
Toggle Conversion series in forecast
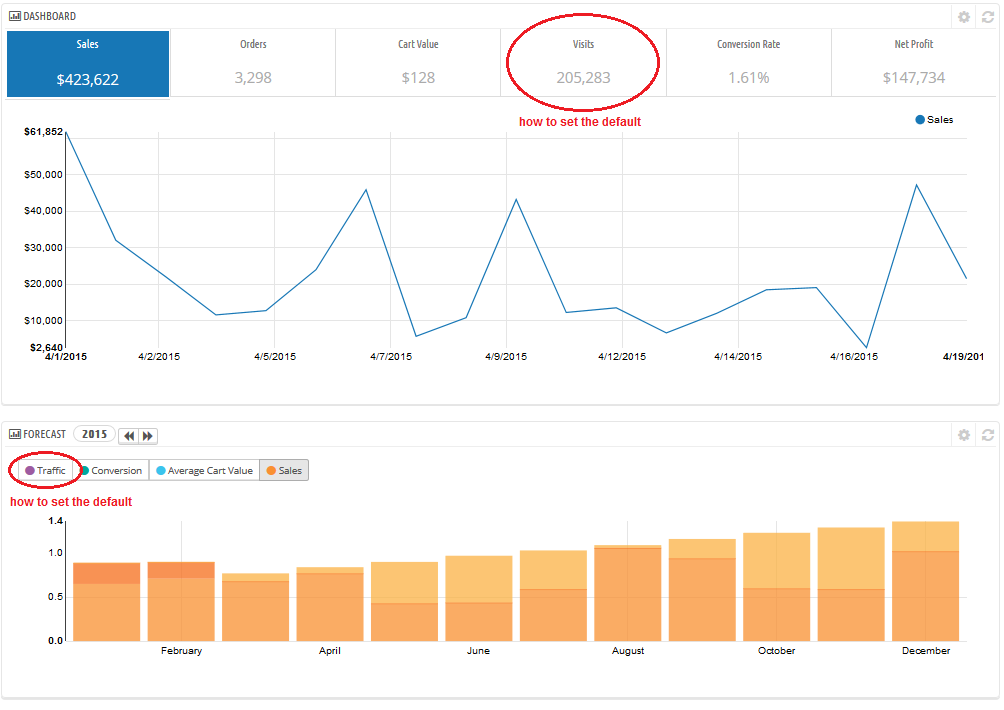click(111, 471)
